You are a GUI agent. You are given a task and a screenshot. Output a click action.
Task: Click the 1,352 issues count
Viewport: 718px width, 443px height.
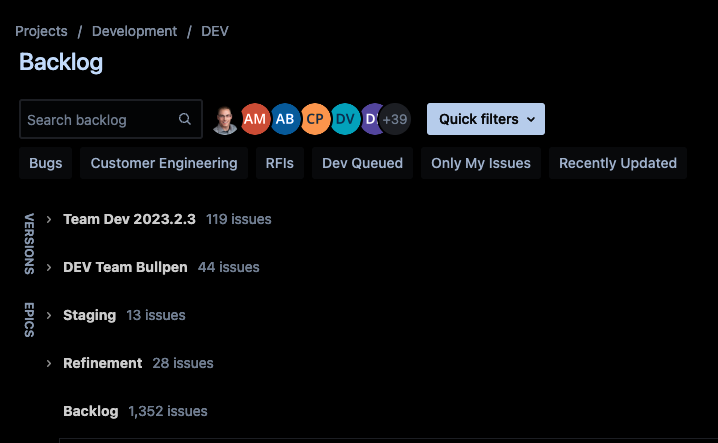(168, 411)
